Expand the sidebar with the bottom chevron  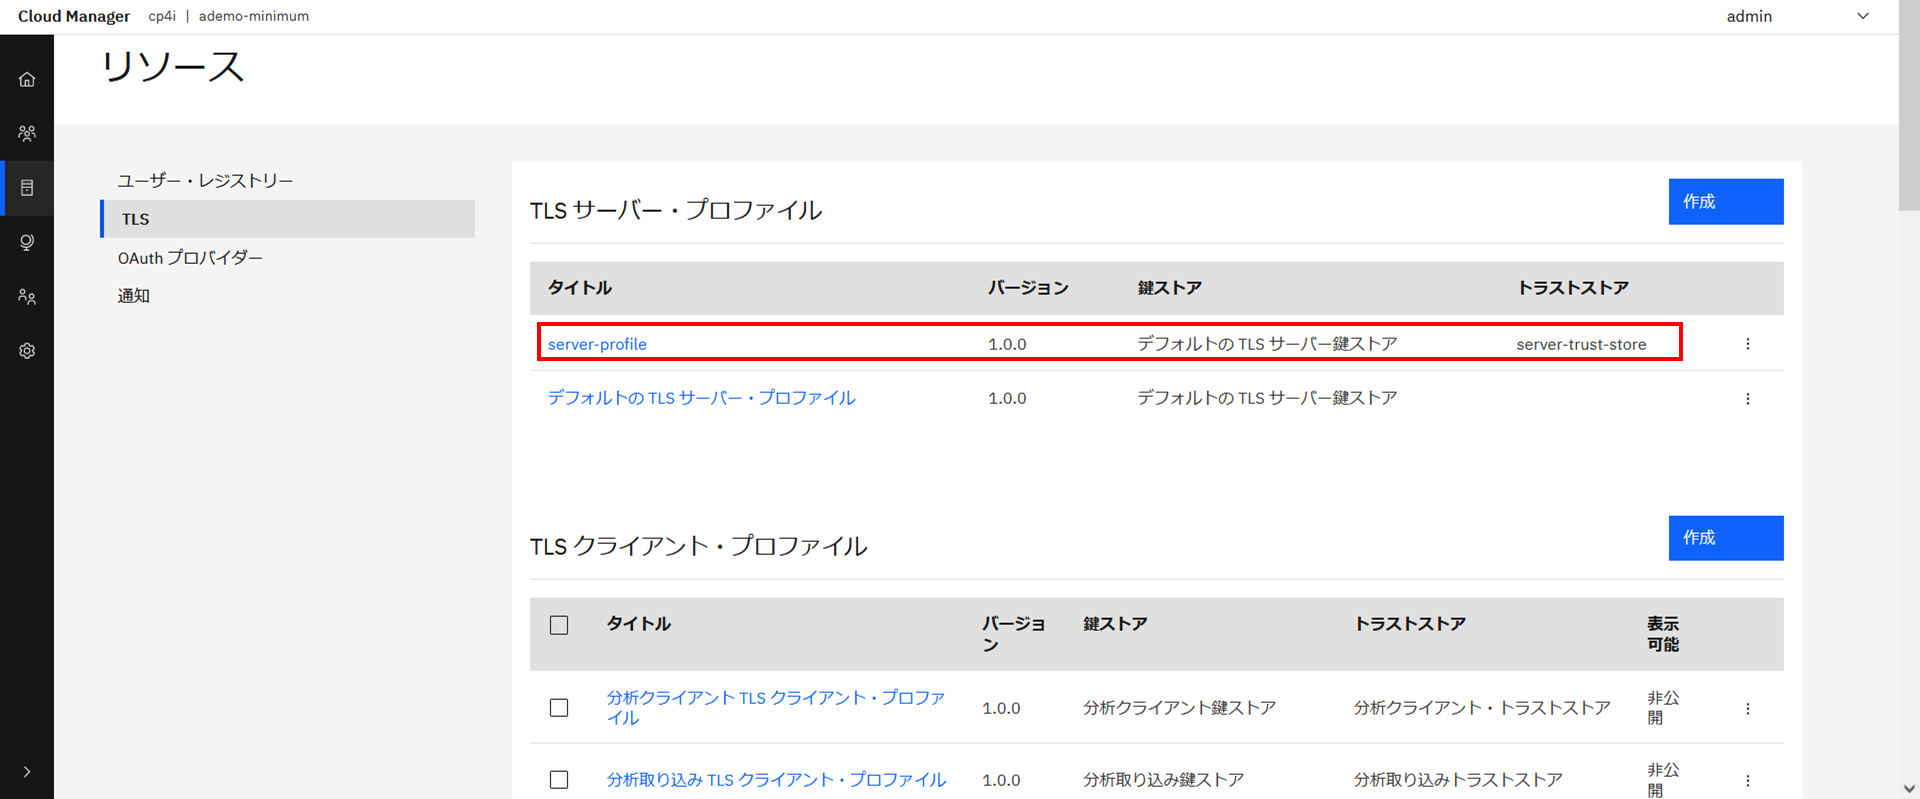pos(27,772)
